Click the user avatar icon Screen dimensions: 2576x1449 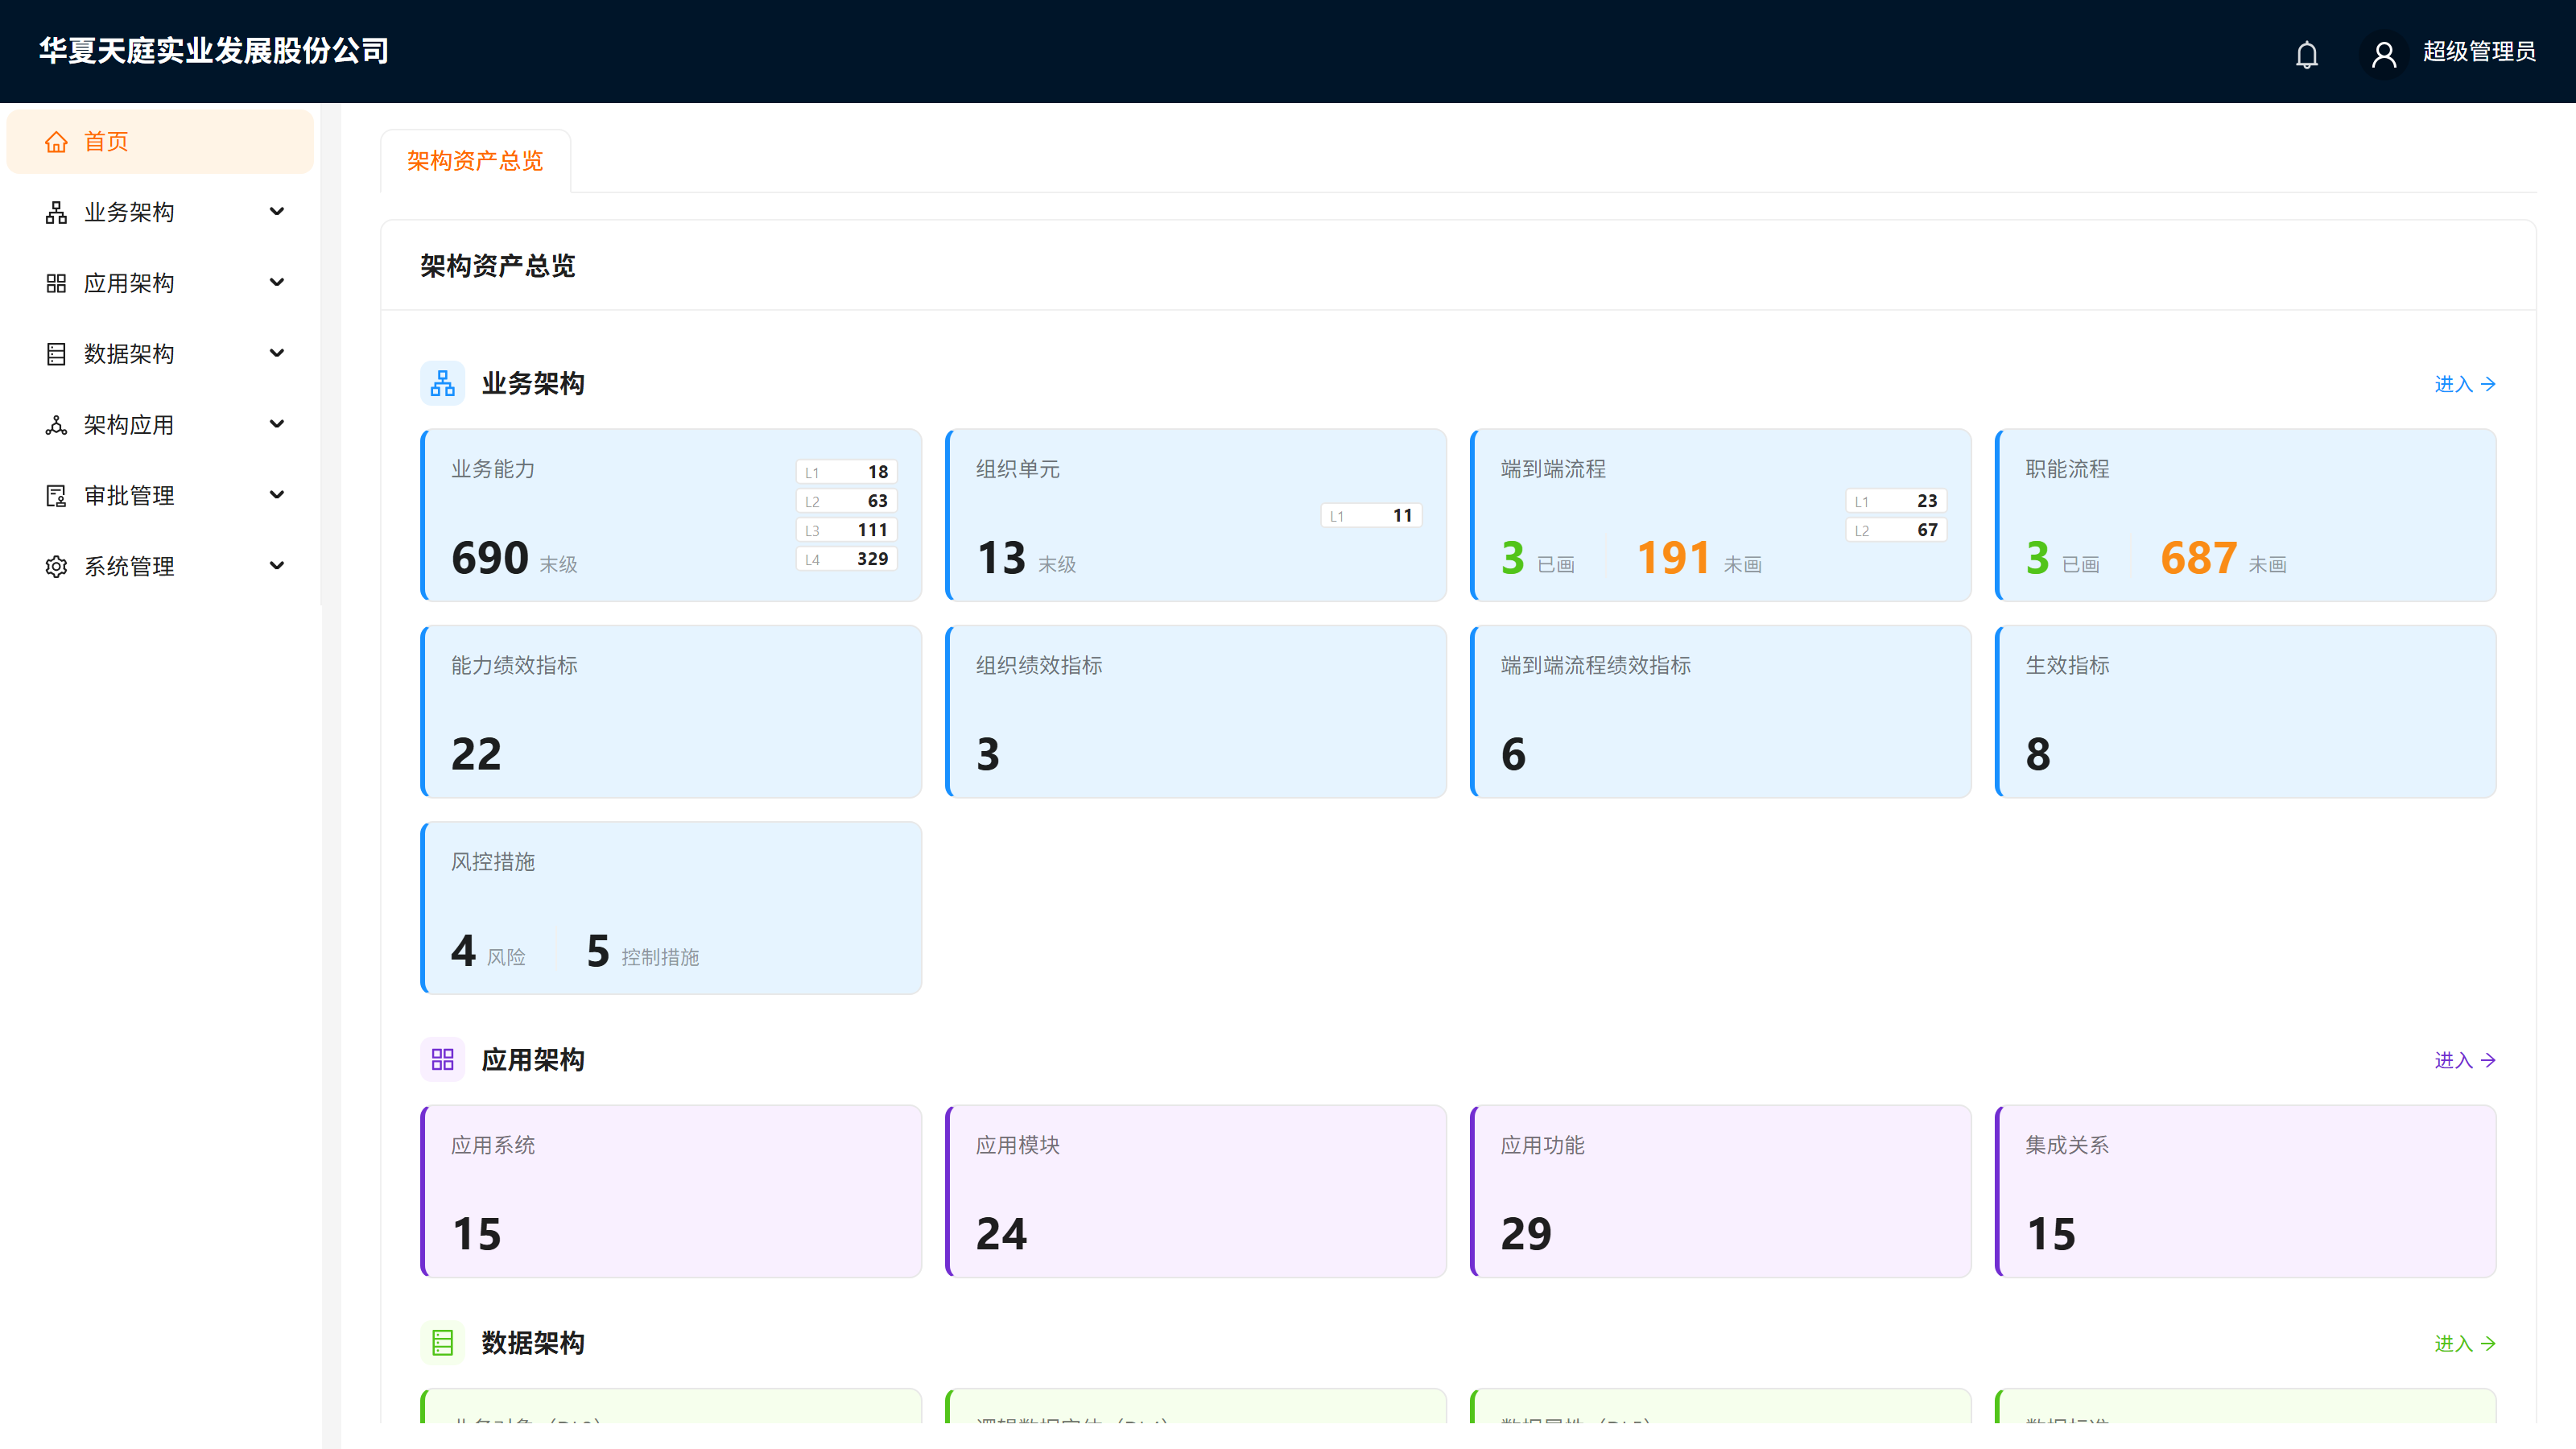click(x=2384, y=54)
